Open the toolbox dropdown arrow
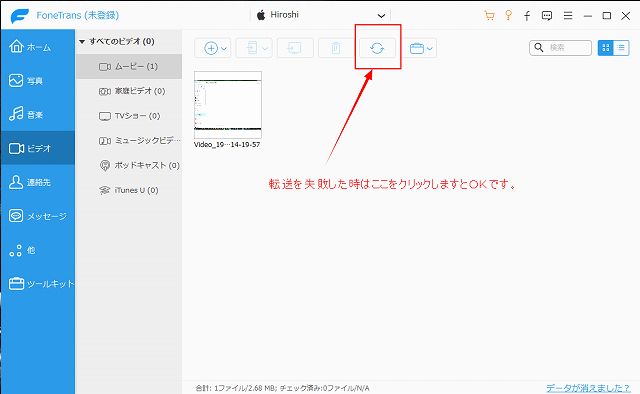 pyautogui.click(x=429, y=49)
